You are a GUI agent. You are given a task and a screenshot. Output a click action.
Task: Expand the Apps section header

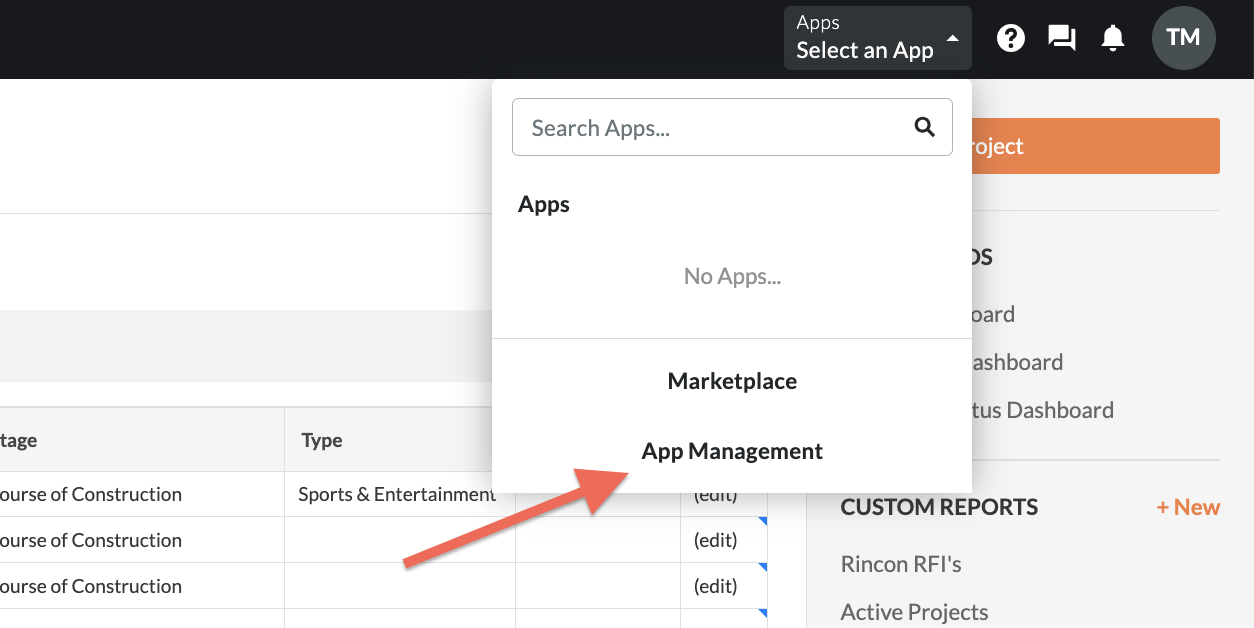(544, 204)
